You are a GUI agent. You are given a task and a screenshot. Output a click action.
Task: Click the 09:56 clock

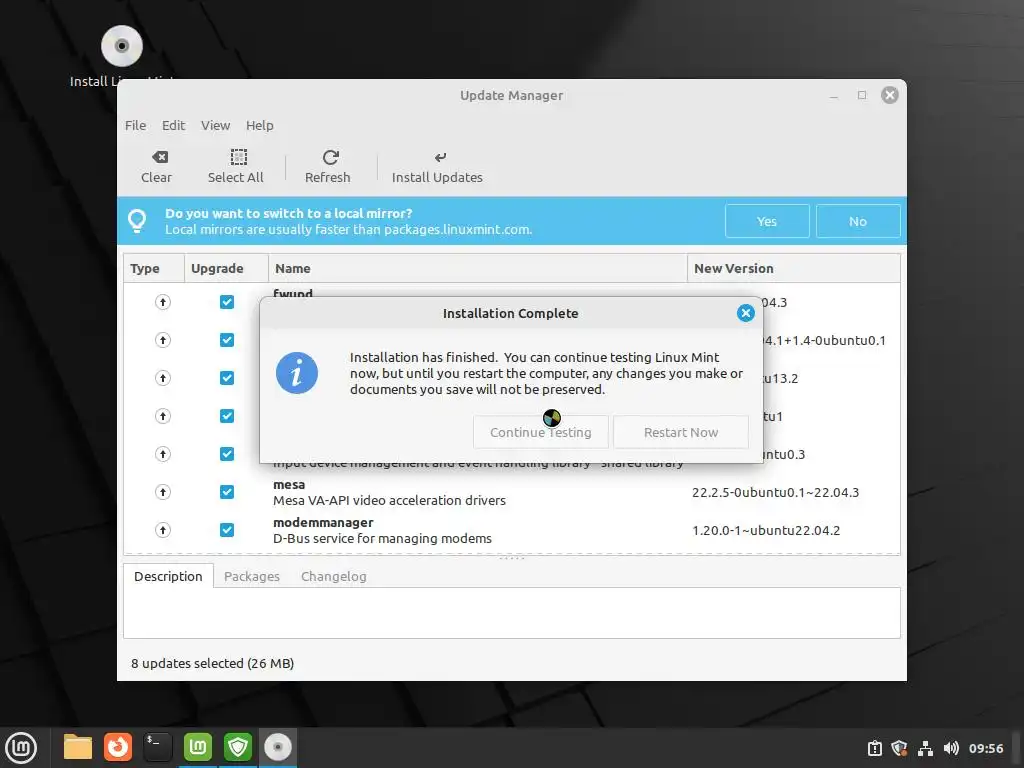985,748
